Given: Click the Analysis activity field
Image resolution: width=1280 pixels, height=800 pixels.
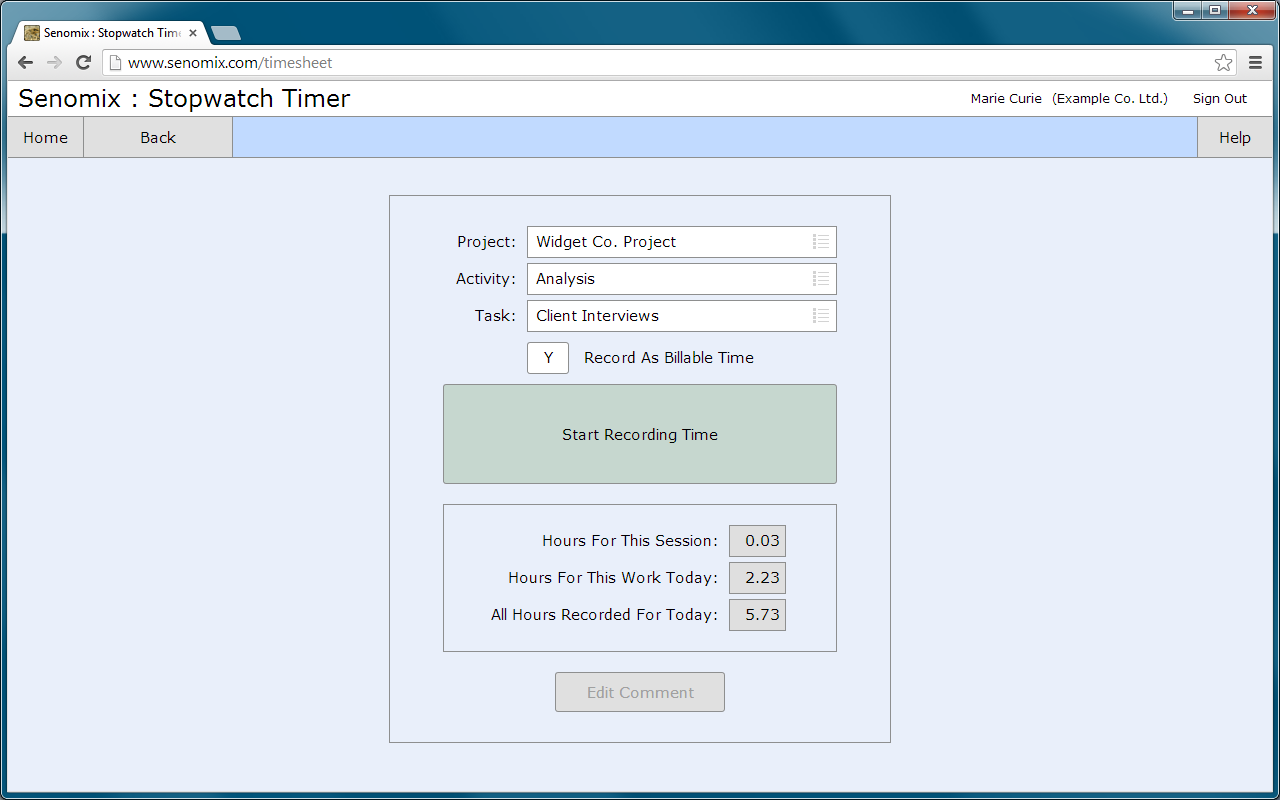Looking at the screenshot, I should [682, 279].
